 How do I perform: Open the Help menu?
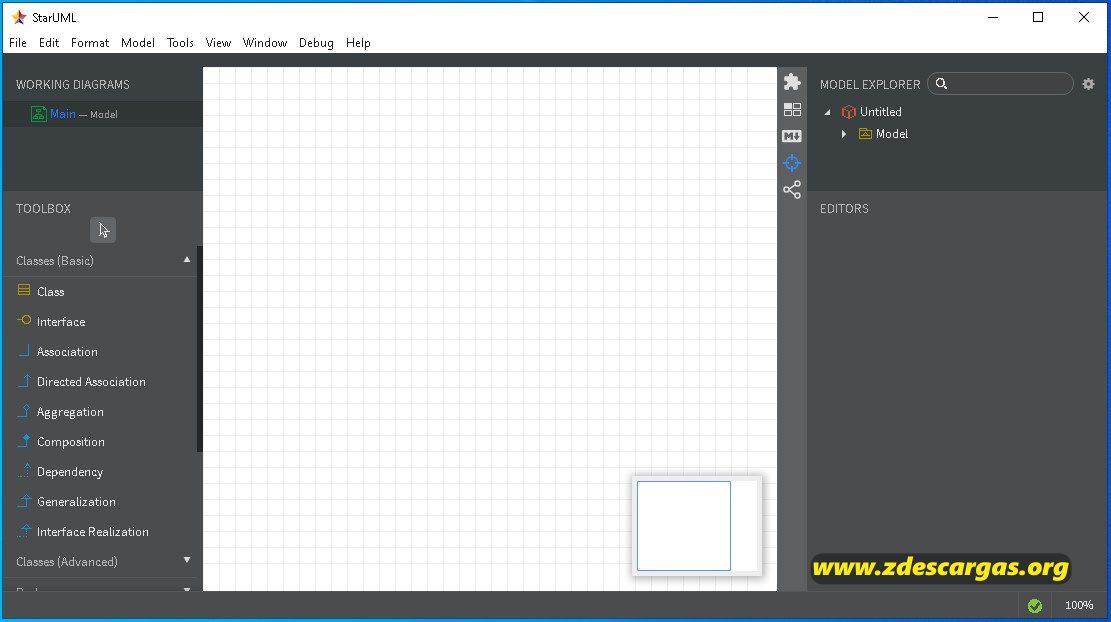point(358,43)
